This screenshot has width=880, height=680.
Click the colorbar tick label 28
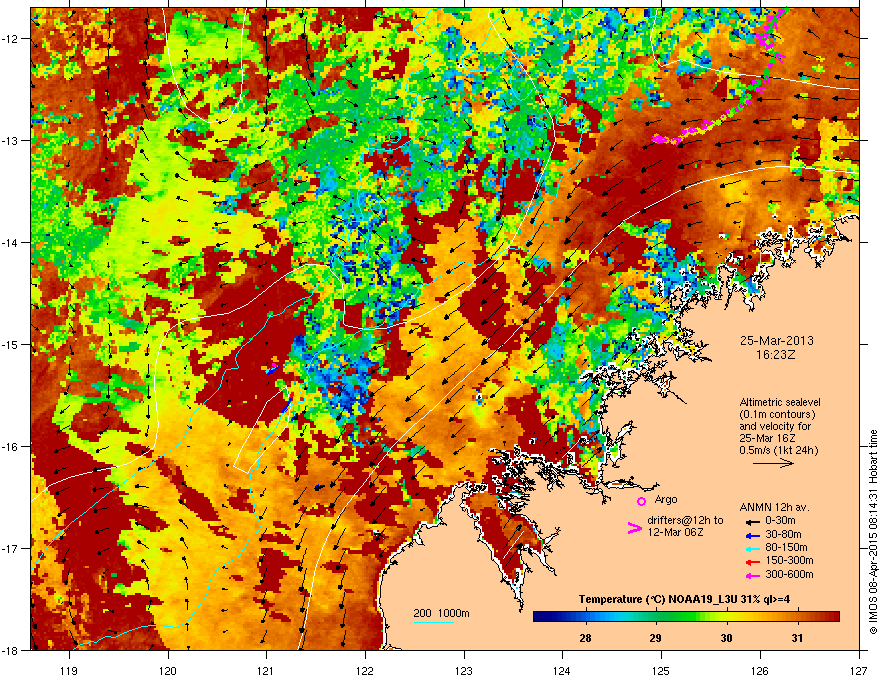click(x=585, y=638)
